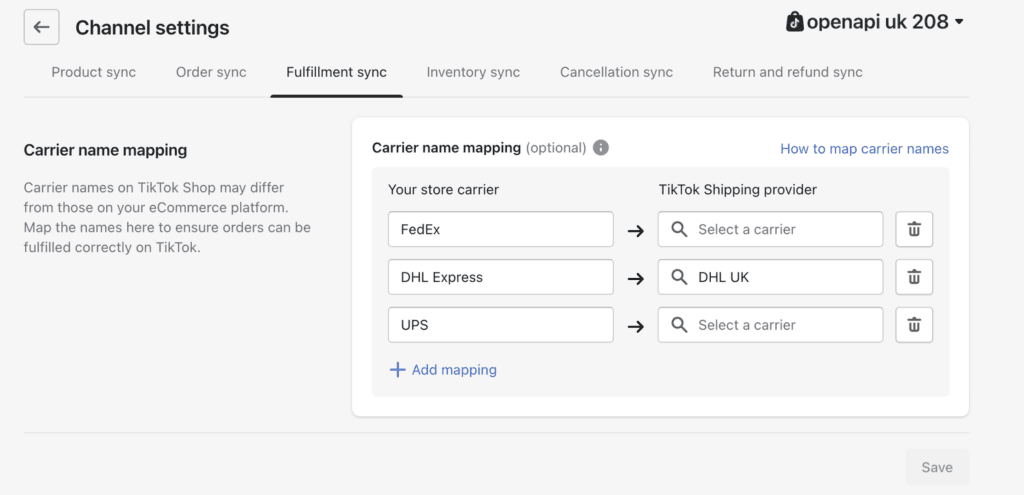Edit the DHL Express store carrier field
Viewport: 1024px width, 495px height.
500,277
